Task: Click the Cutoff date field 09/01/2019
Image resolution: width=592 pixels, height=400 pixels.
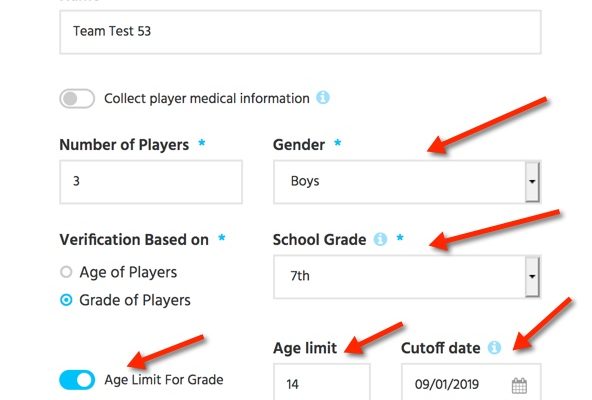Action: (x=471, y=382)
